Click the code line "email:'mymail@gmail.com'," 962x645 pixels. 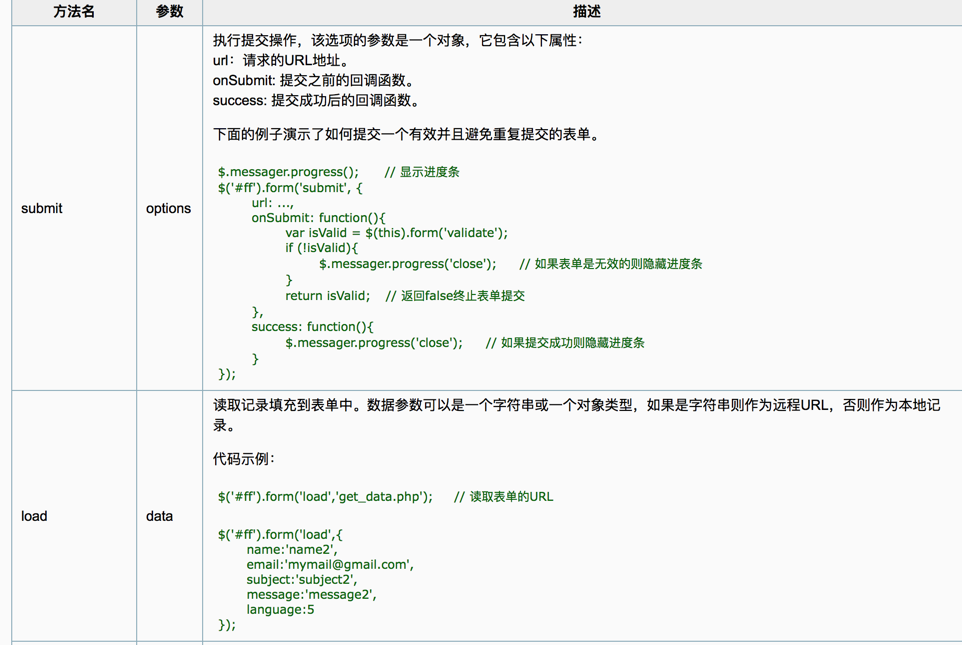330,565
